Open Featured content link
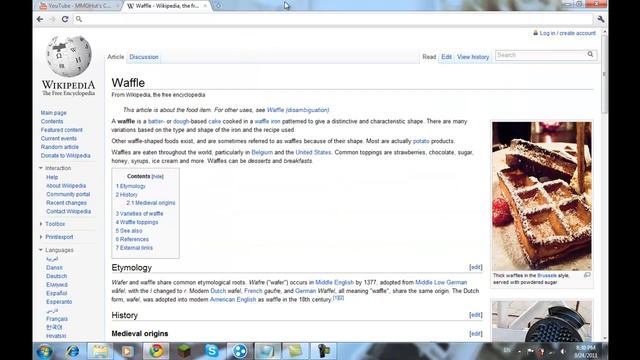Screen dimensions: 640x360 click(62, 130)
